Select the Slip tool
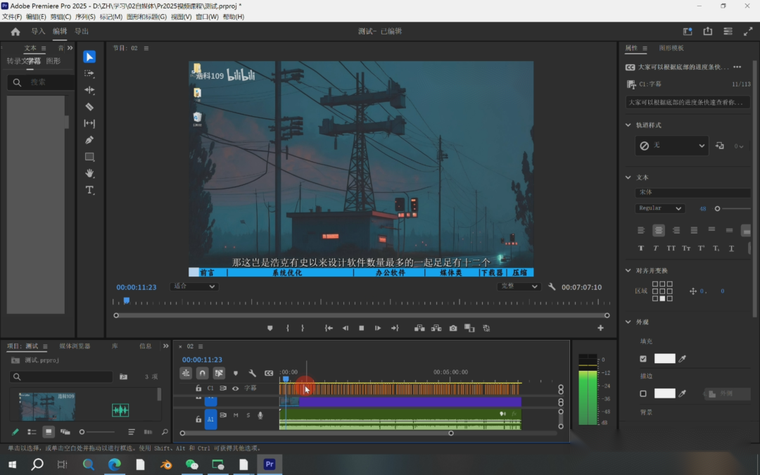760x475 pixels. (x=89, y=124)
